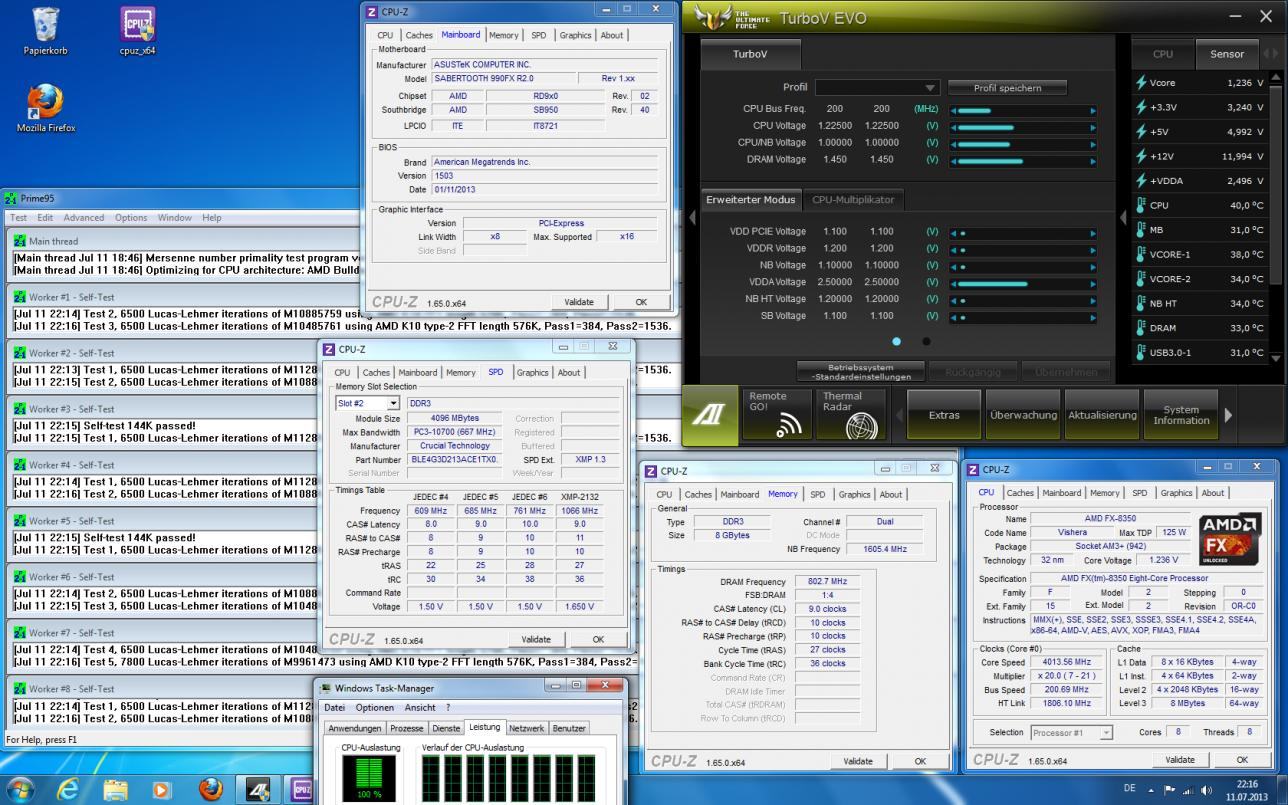Image resolution: width=1288 pixels, height=805 pixels.
Task: Click the Show desktop strip beside the clock
Action: click(x=1281, y=789)
